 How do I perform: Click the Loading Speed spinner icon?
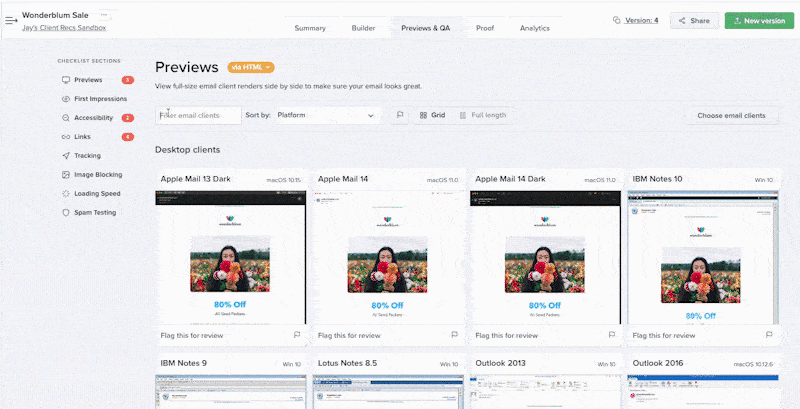coord(66,193)
